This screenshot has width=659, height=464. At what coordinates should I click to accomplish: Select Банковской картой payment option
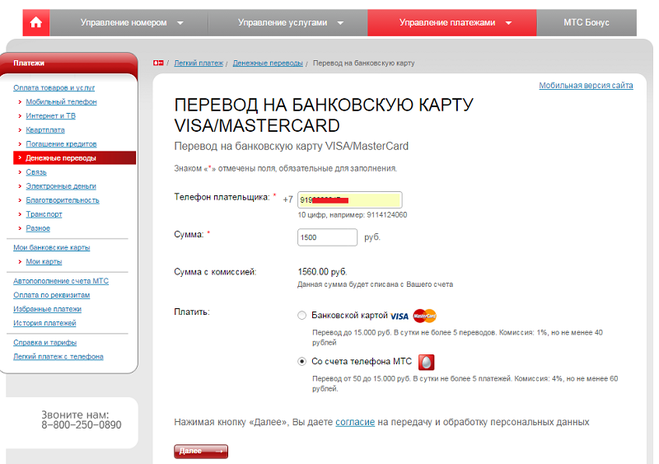point(302,315)
